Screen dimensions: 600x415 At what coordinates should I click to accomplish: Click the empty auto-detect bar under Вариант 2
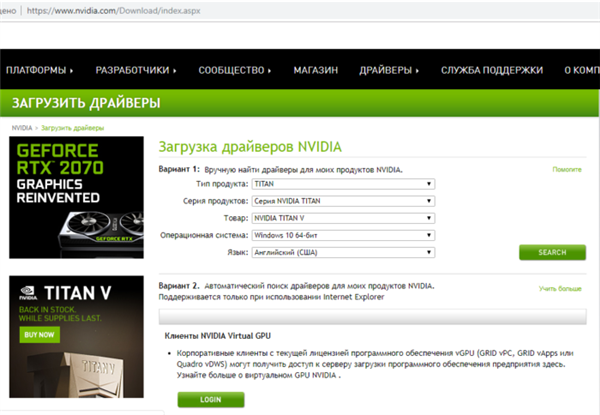[372, 317]
